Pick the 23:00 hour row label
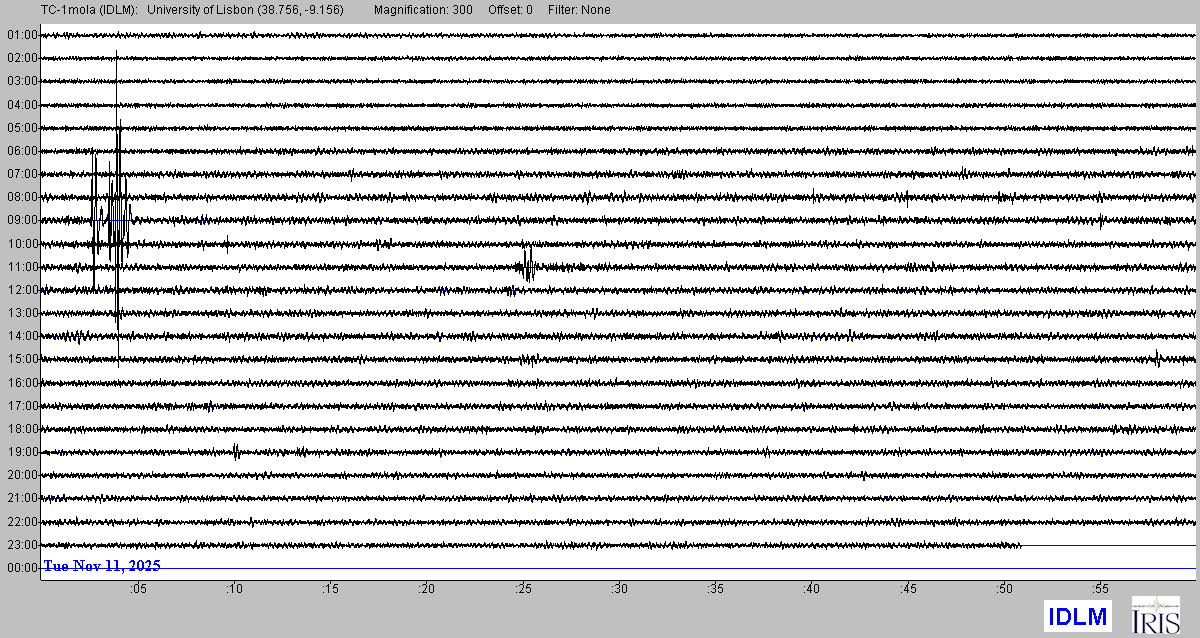This screenshot has width=1200, height=638. coord(21,545)
